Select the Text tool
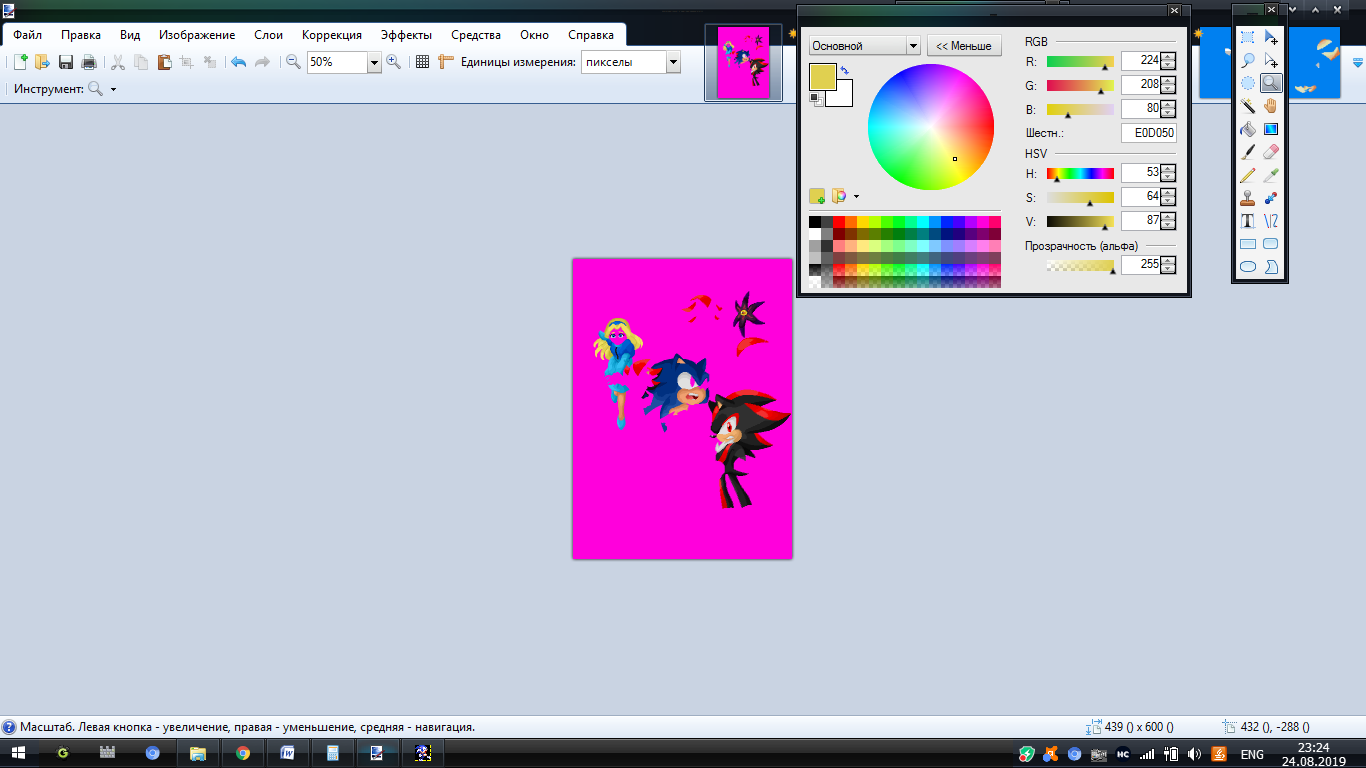This screenshot has width=1366, height=768. point(1248,221)
